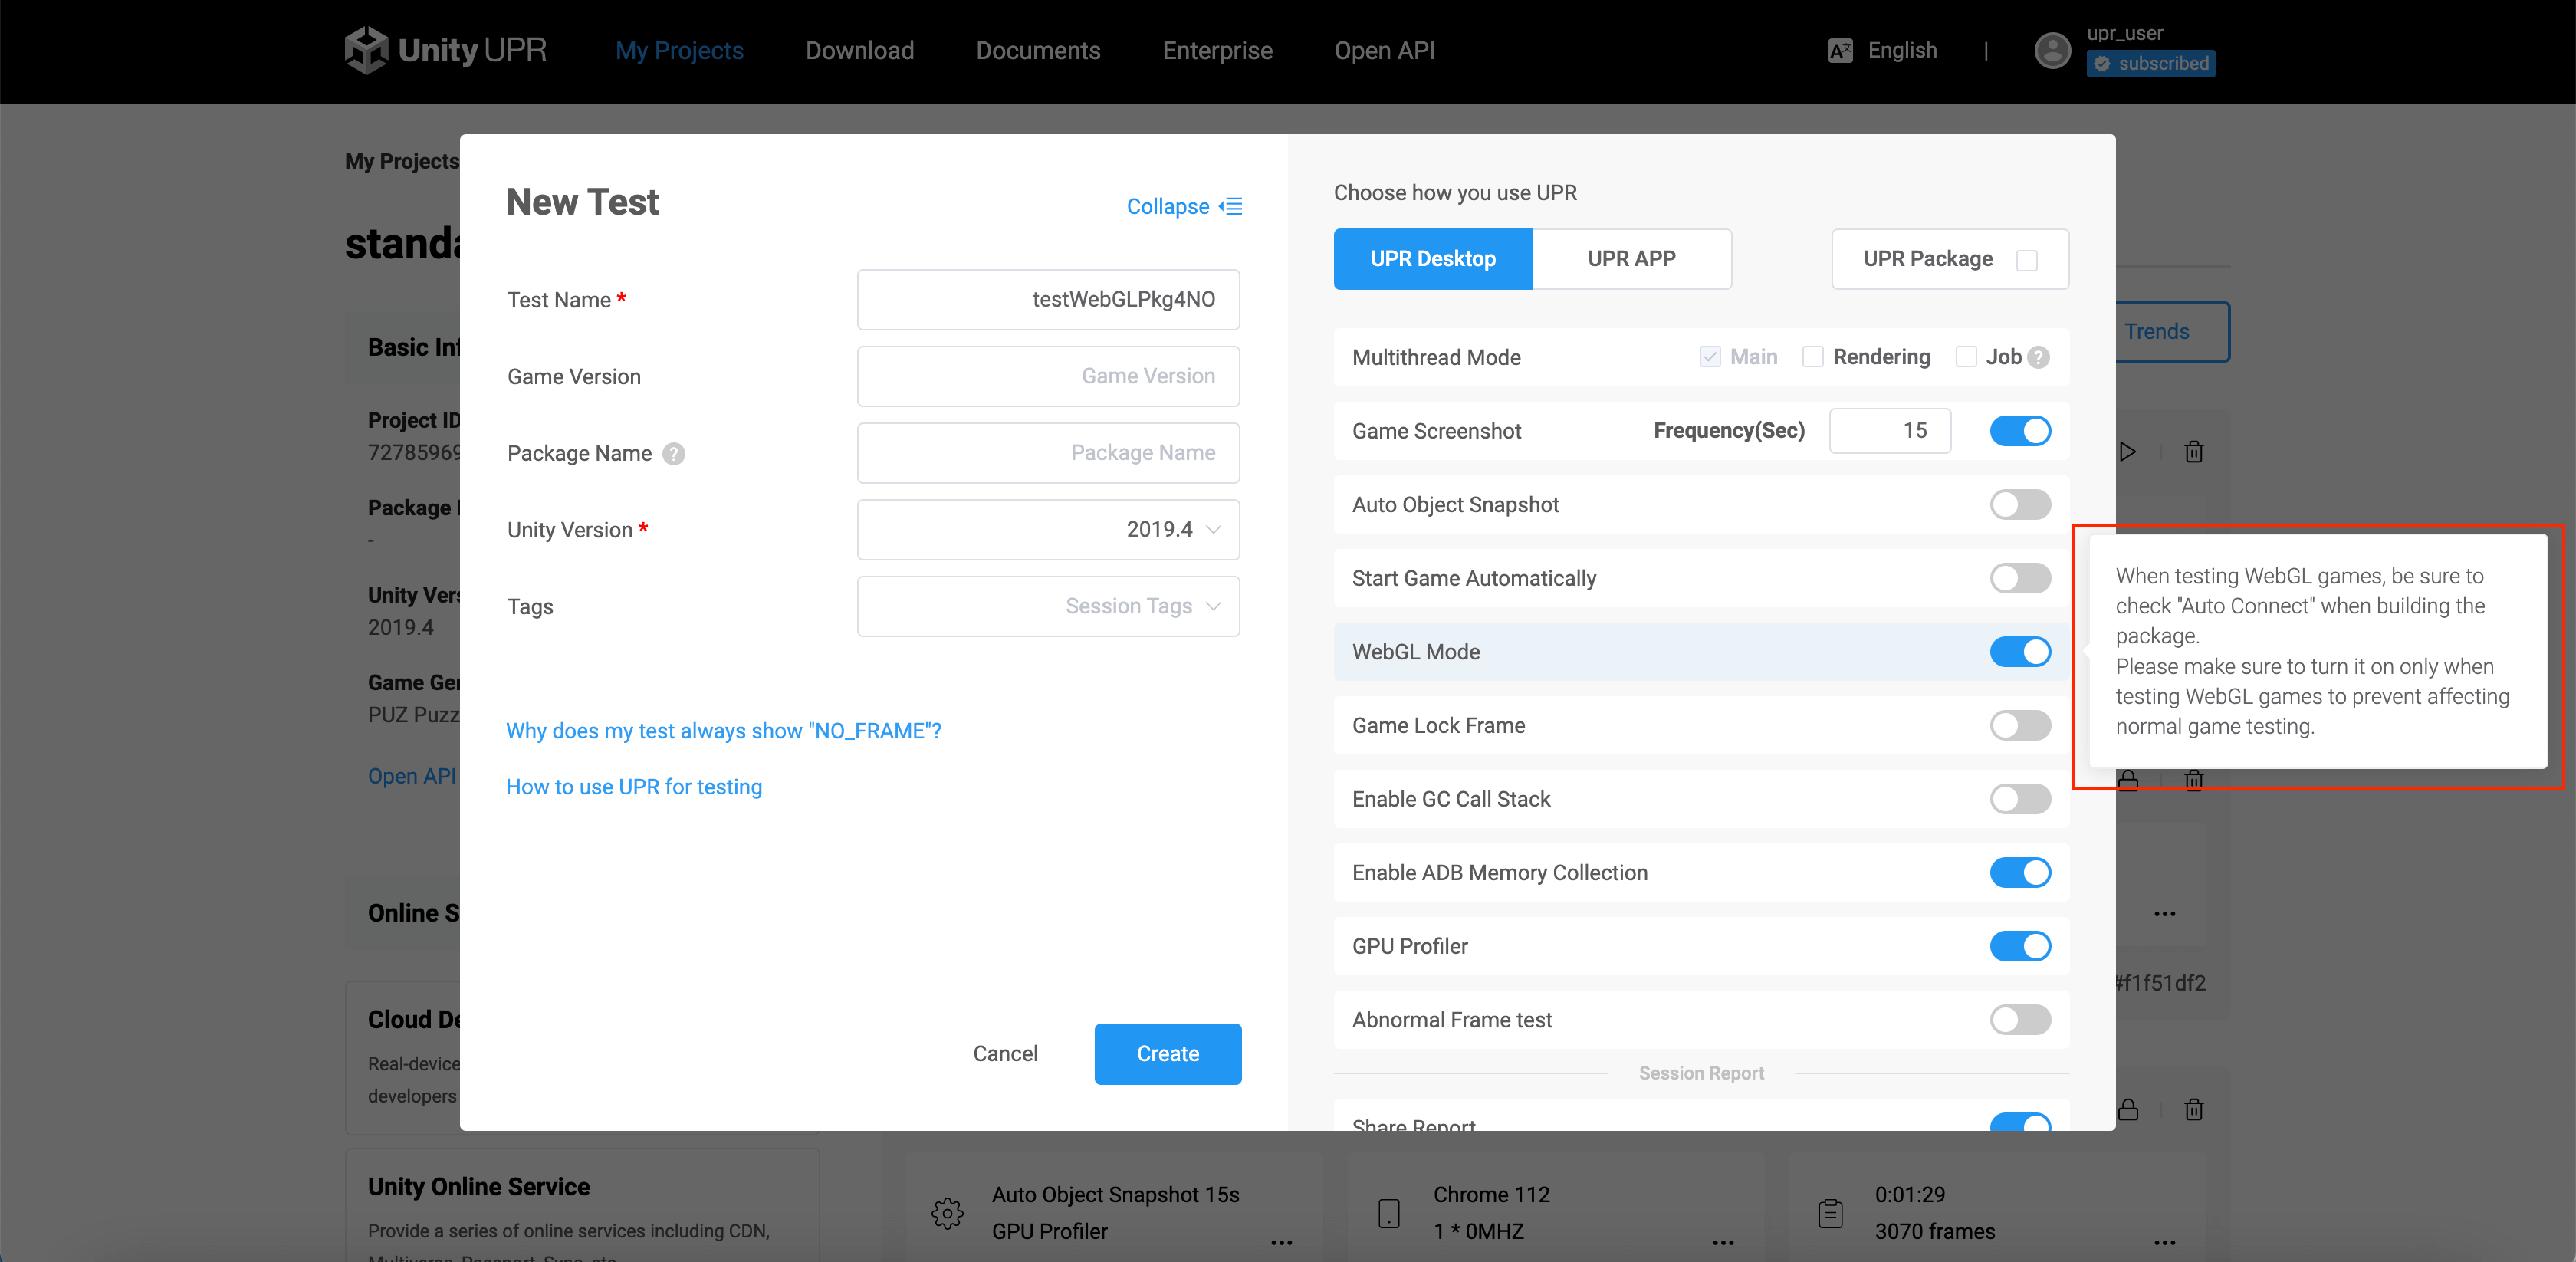Click the Unity UPR logo icon

(x=366, y=50)
